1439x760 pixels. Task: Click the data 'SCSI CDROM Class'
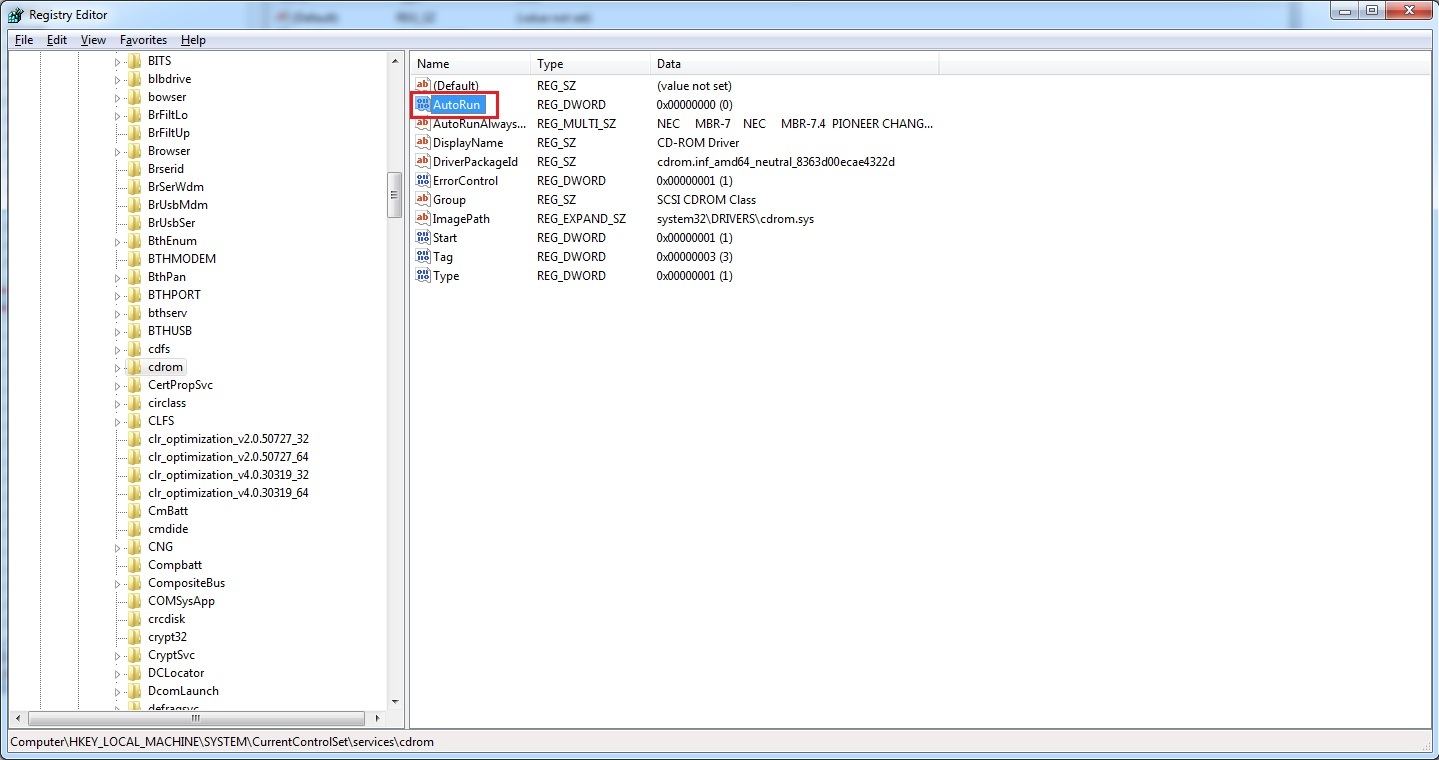point(706,200)
